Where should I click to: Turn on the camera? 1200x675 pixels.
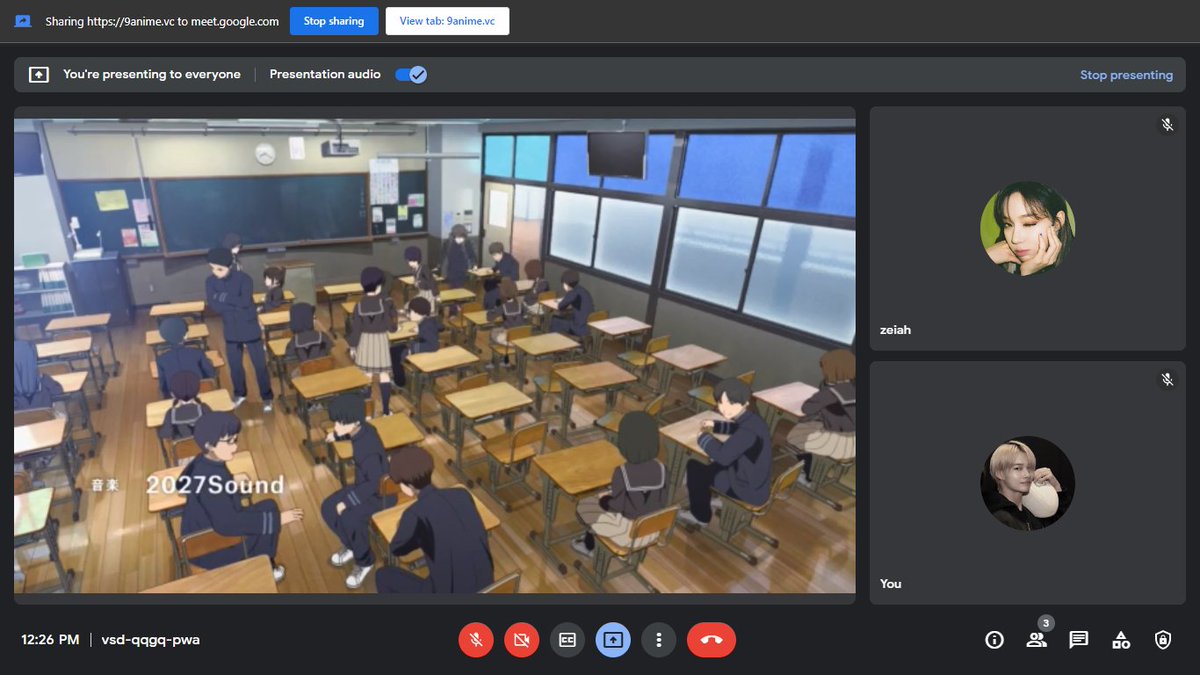pos(521,640)
